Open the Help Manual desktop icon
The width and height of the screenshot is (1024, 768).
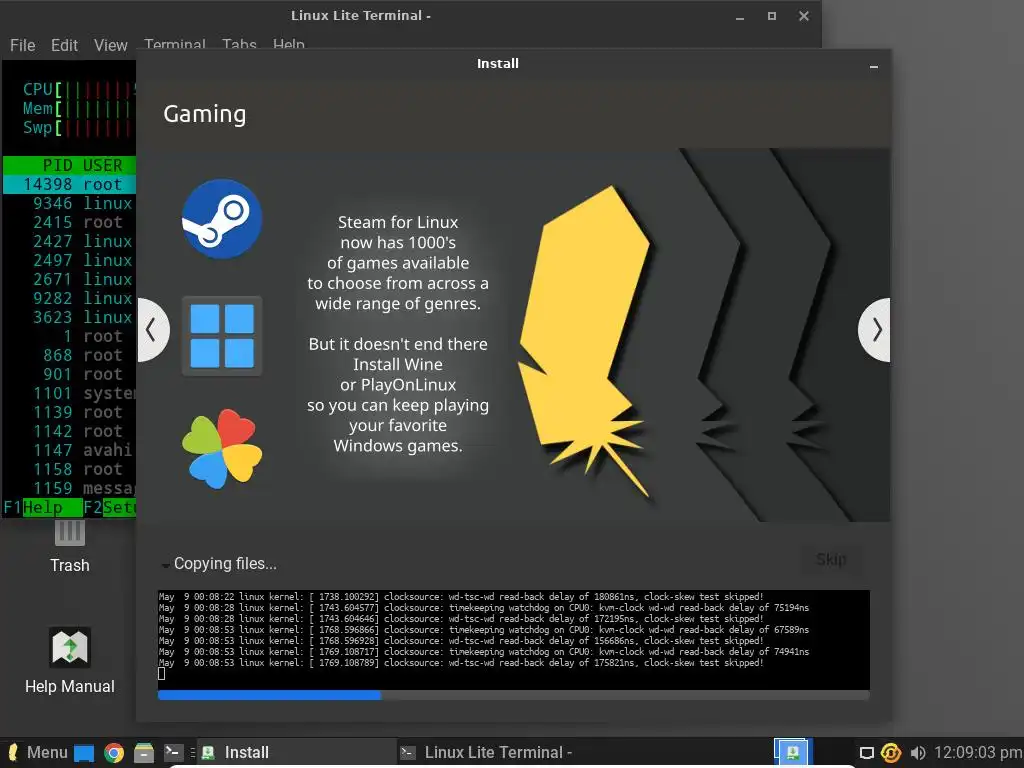point(70,661)
